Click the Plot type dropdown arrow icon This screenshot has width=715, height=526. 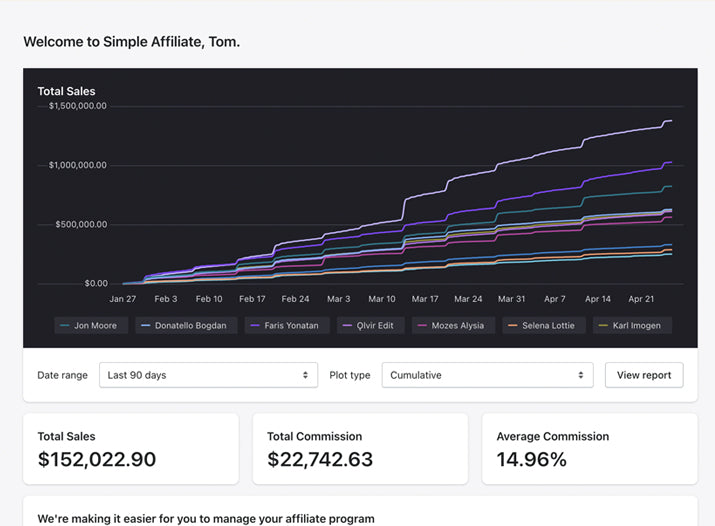[x=580, y=375]
